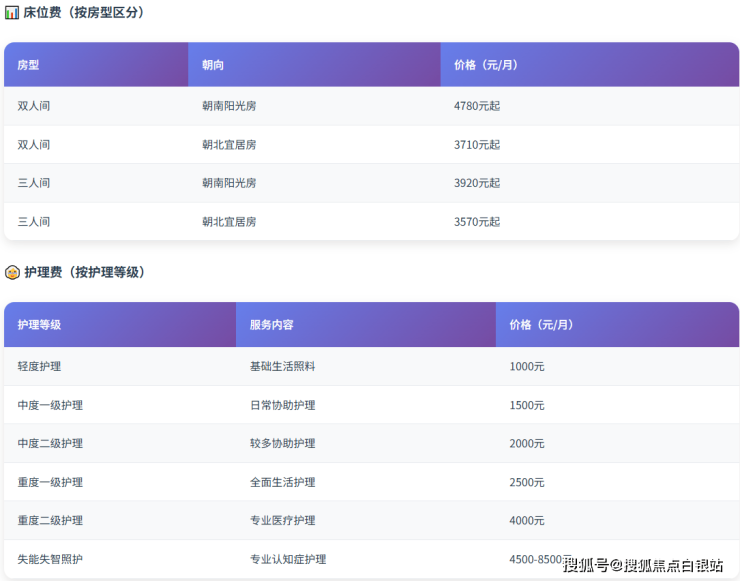Click the 服务内容 column header
This screenshot has height=581, width=740.
pos(271,325)
